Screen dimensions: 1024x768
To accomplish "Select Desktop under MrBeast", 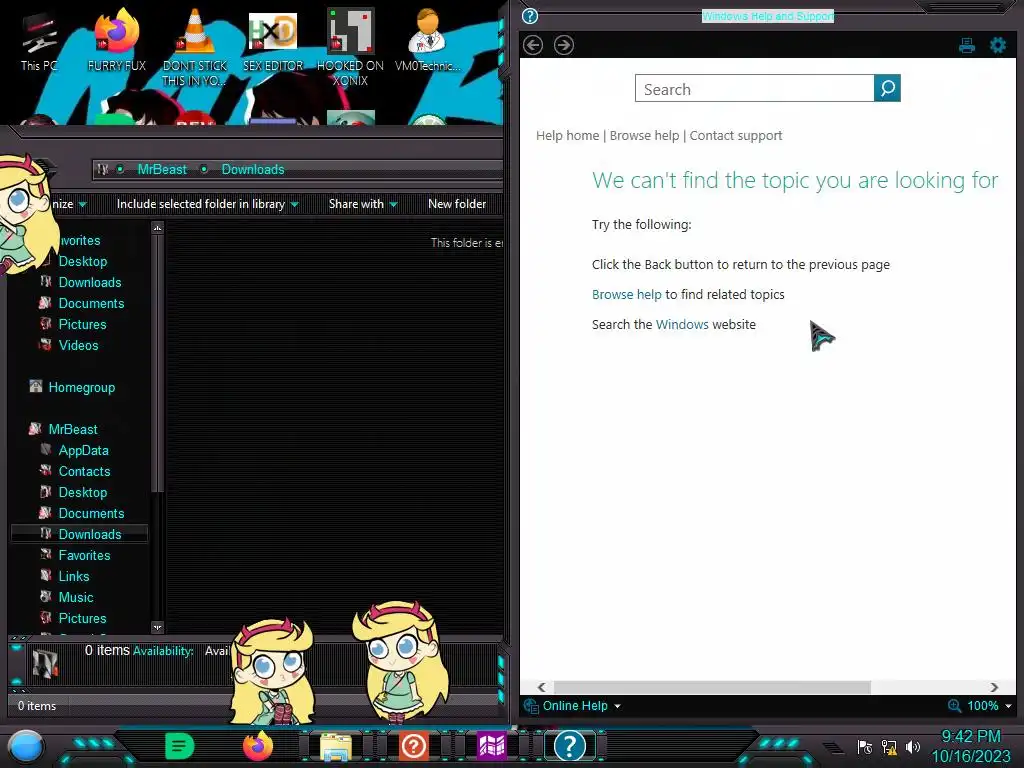I will 83,492.
